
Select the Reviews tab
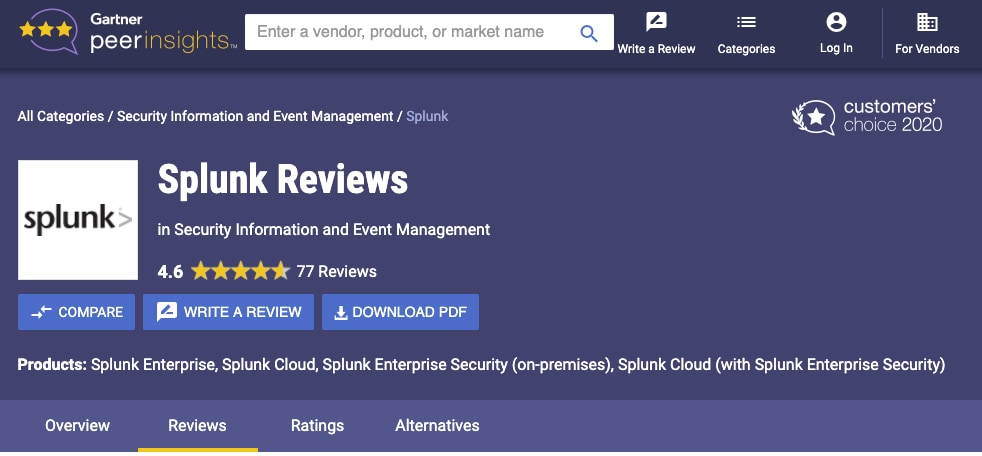[x=197, y=426]
